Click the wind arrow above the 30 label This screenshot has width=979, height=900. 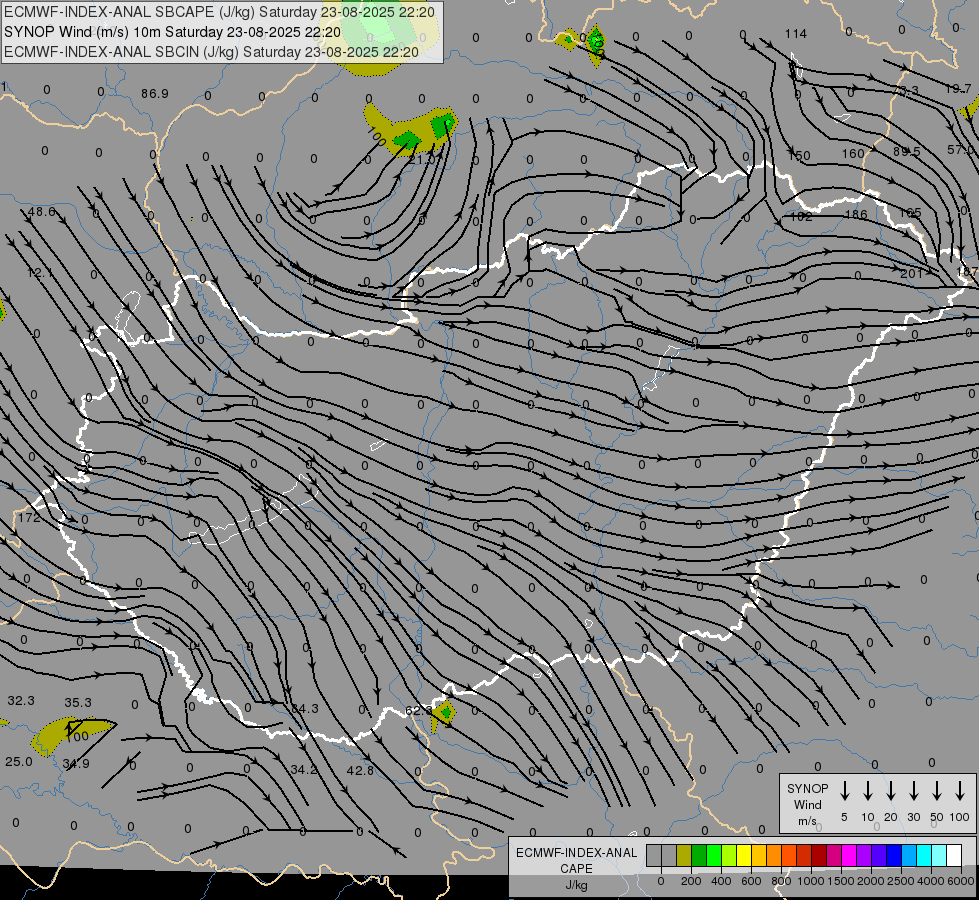click(913, 791)
